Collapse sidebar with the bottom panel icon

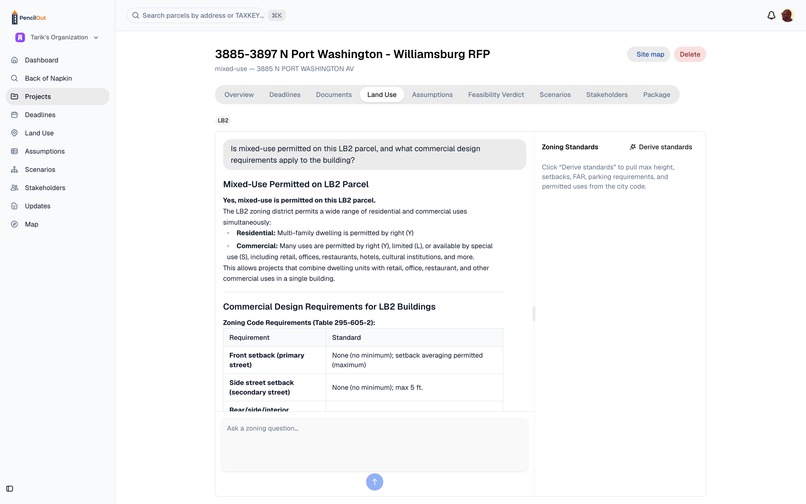click(x=10, y=489)
